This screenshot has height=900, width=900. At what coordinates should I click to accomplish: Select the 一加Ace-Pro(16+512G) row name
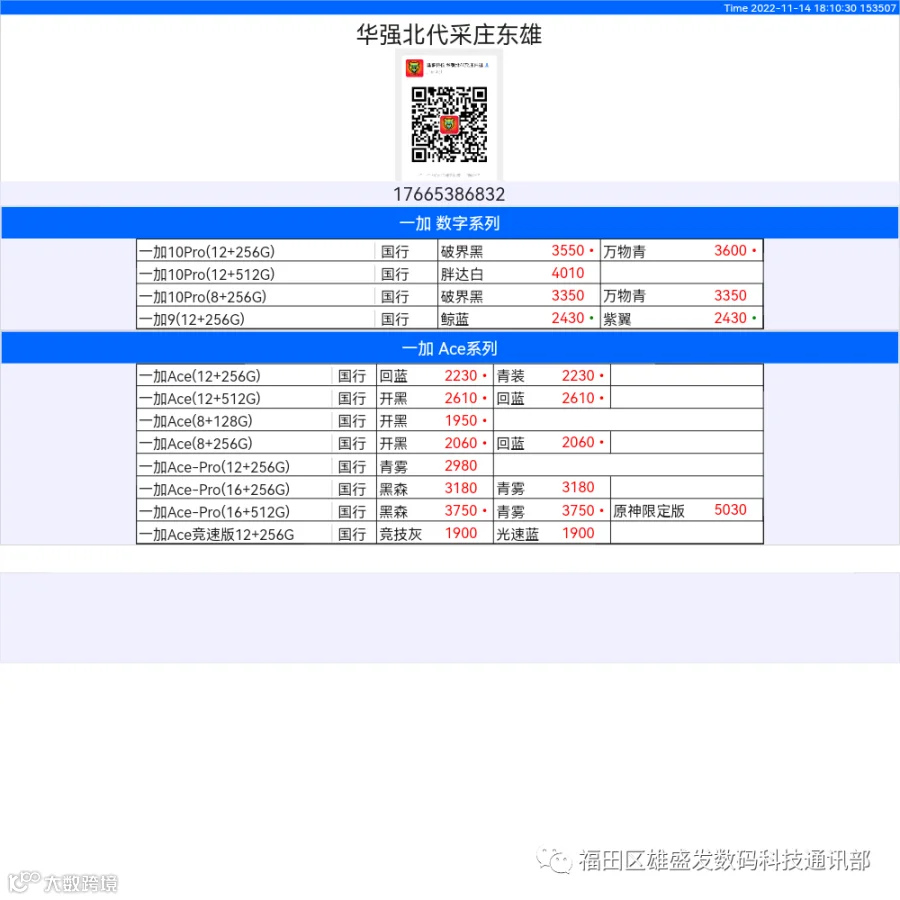click(x=215, y=511)
